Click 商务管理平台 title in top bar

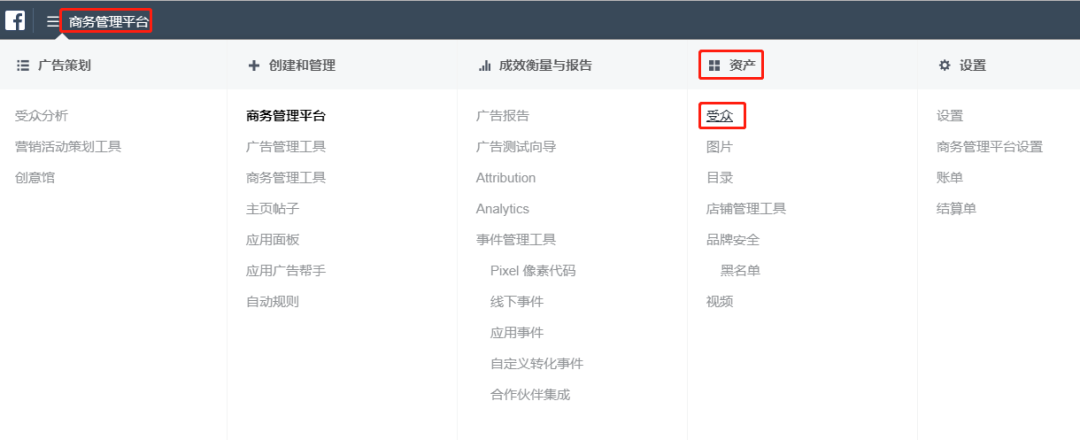(108, 21)
